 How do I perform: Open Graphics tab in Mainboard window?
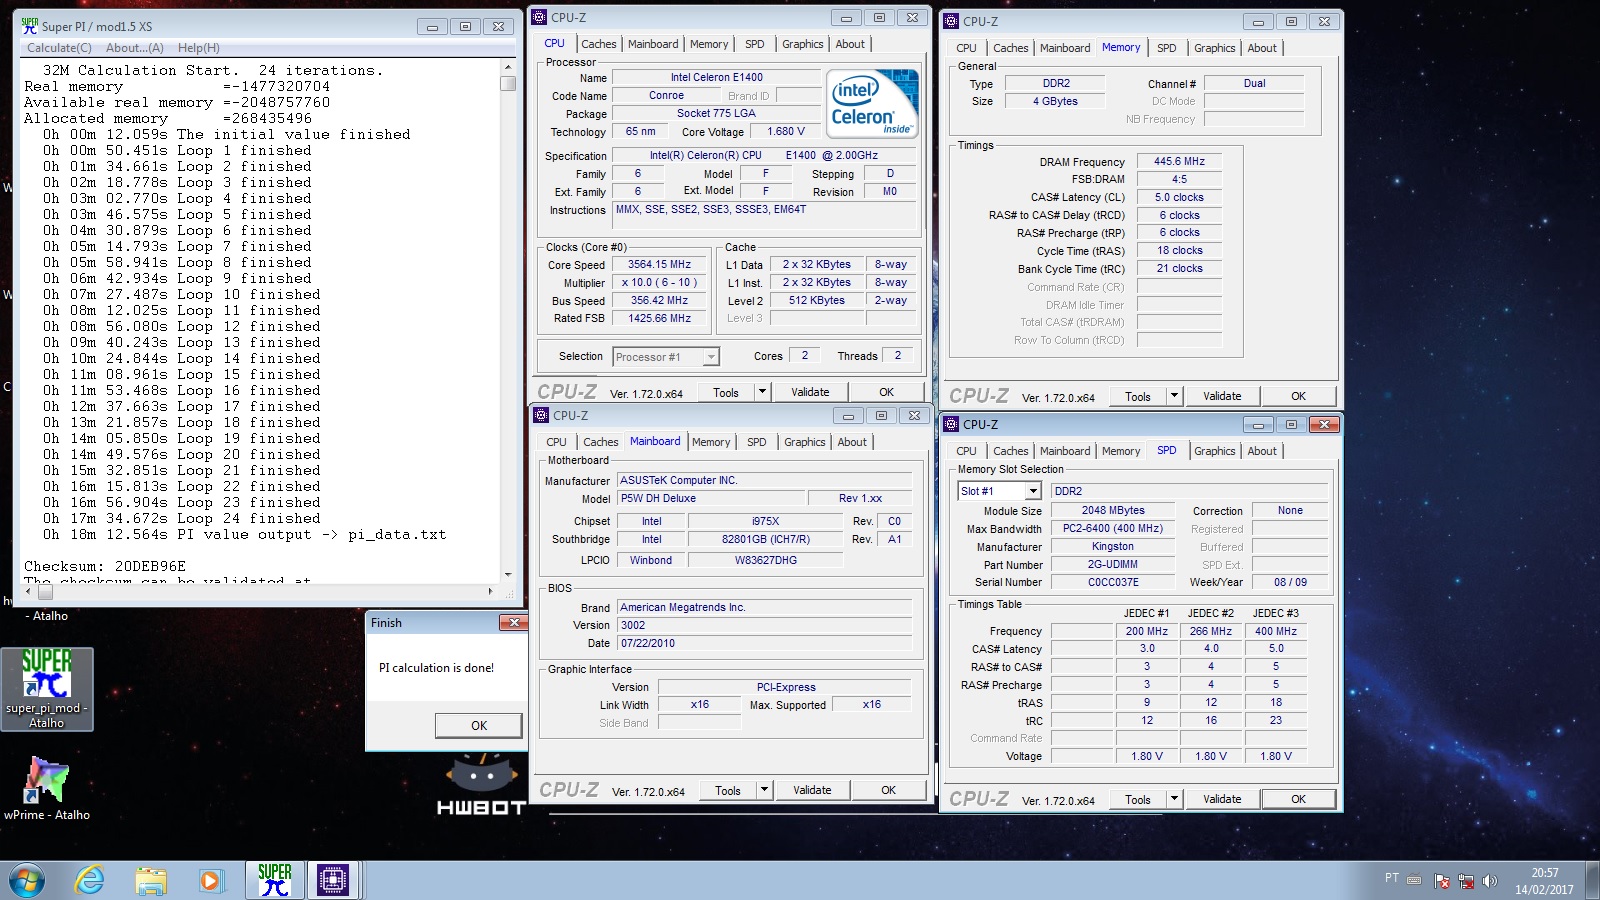coord(805,442)
